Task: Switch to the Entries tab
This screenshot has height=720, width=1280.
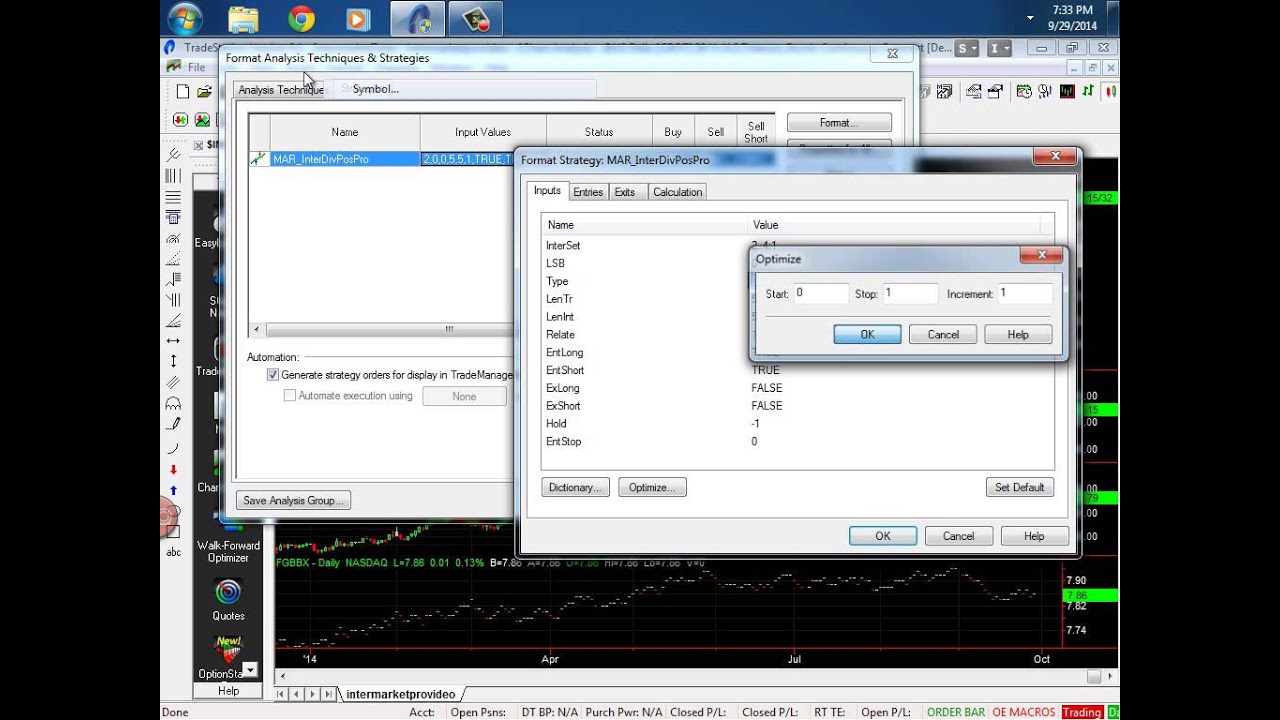Action: 588,192
